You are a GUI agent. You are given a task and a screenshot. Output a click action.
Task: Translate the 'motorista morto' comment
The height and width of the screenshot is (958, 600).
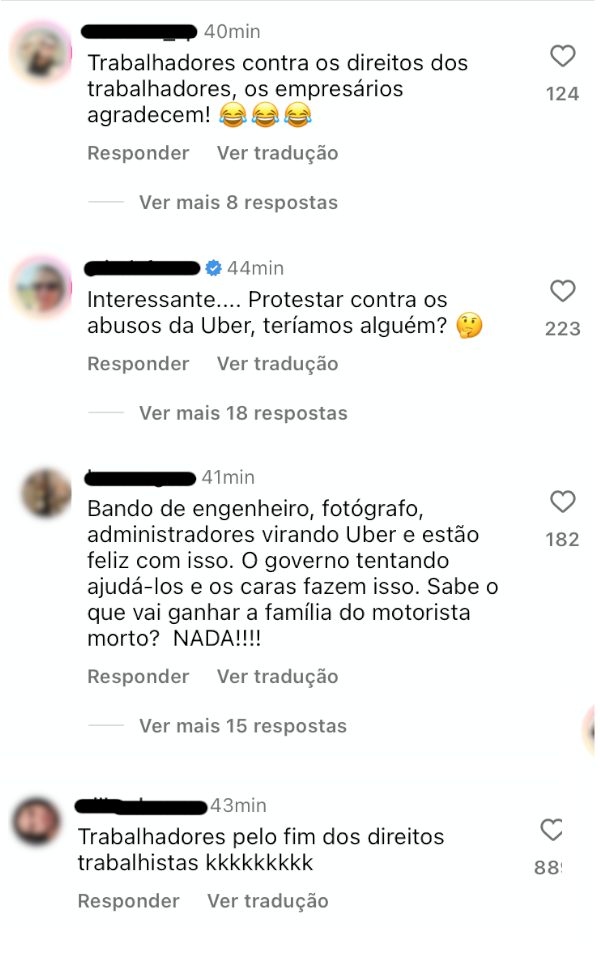[x=277, y=676]
